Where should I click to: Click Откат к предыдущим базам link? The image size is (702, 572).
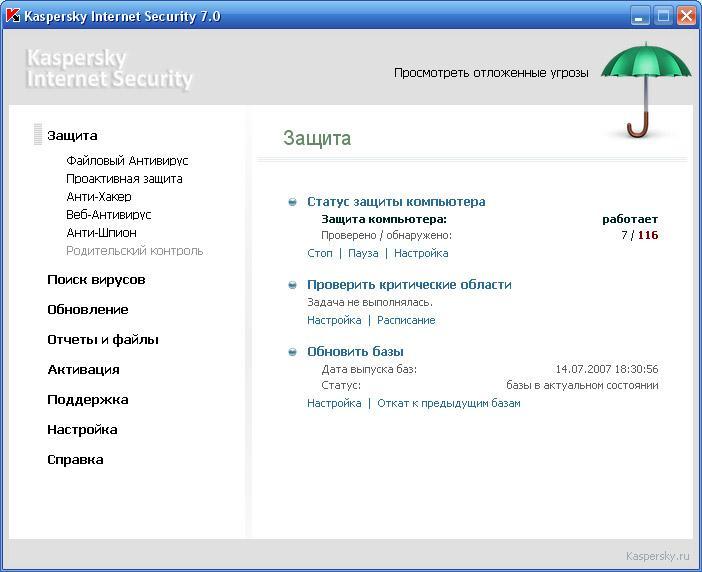click(x=449, y=403)
